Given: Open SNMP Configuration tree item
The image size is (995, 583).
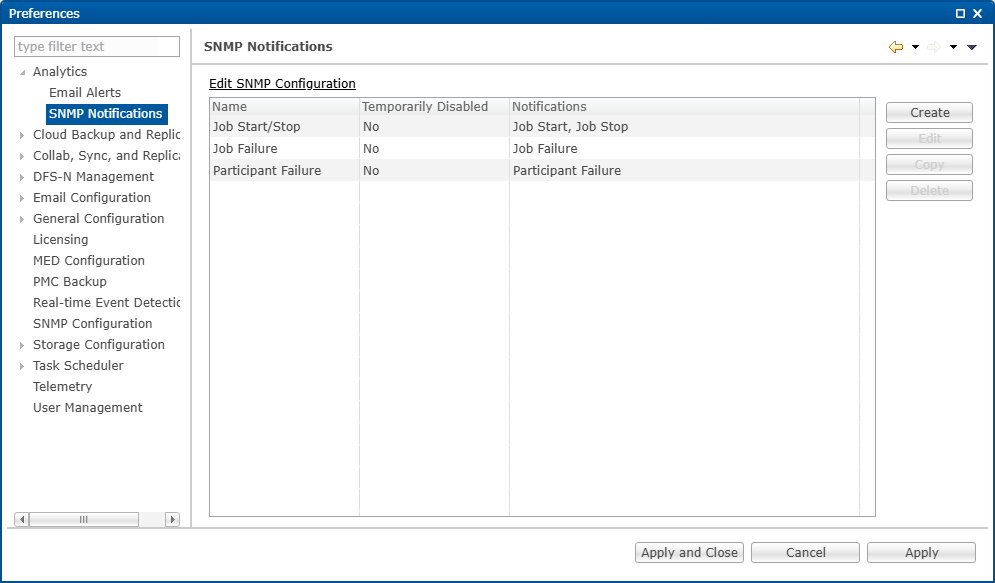Looking at the screenshot, I should (x=93, y=324).
